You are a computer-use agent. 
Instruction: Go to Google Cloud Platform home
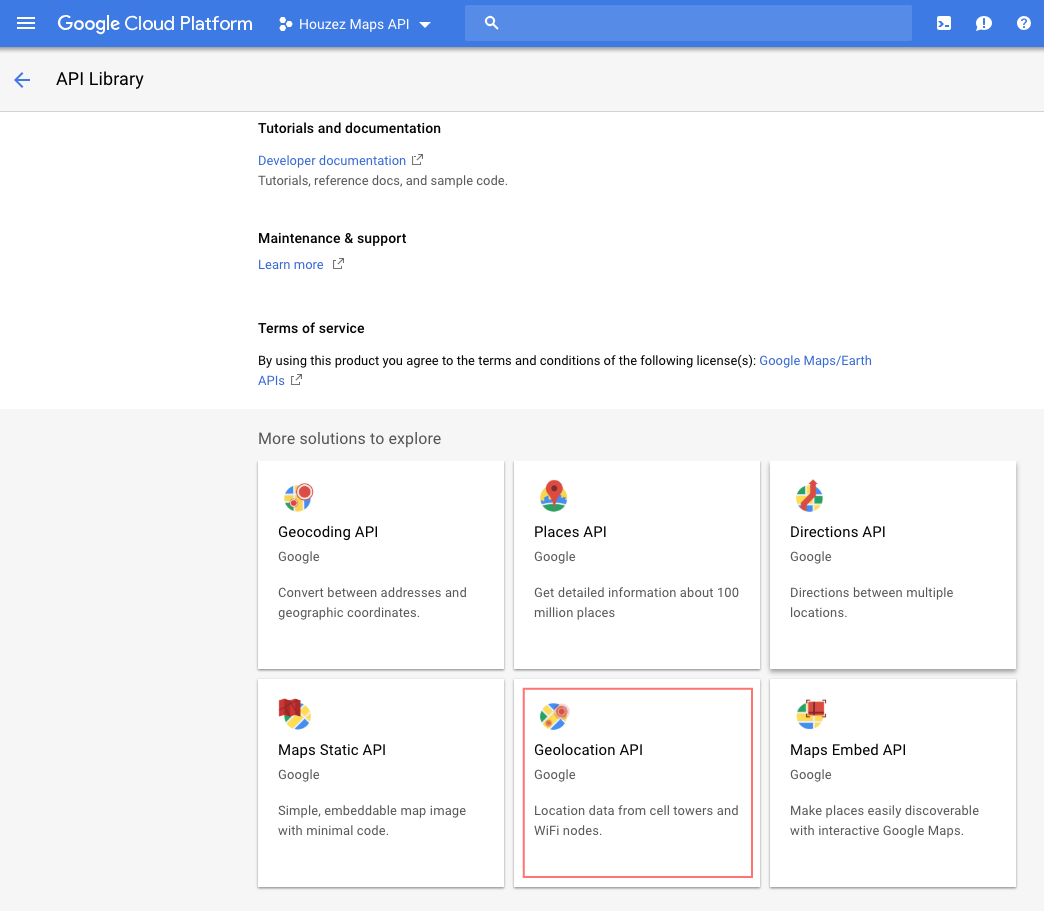(155, 22)
